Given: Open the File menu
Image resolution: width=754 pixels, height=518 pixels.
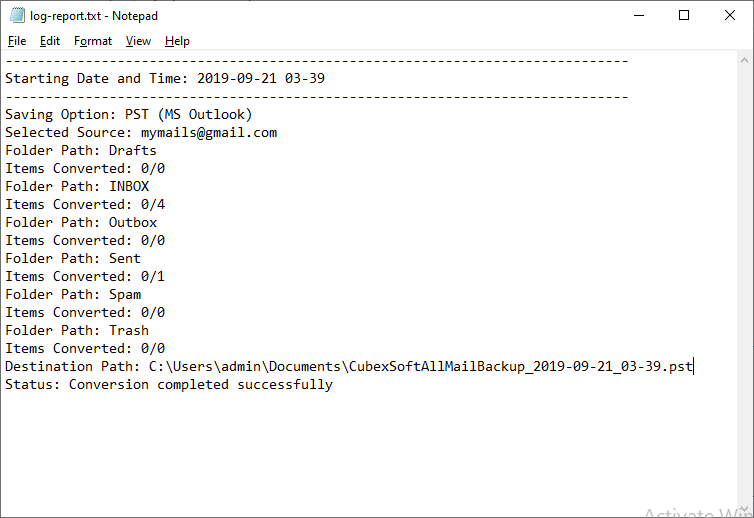Looking at the screenshot, I should [17, 41].
